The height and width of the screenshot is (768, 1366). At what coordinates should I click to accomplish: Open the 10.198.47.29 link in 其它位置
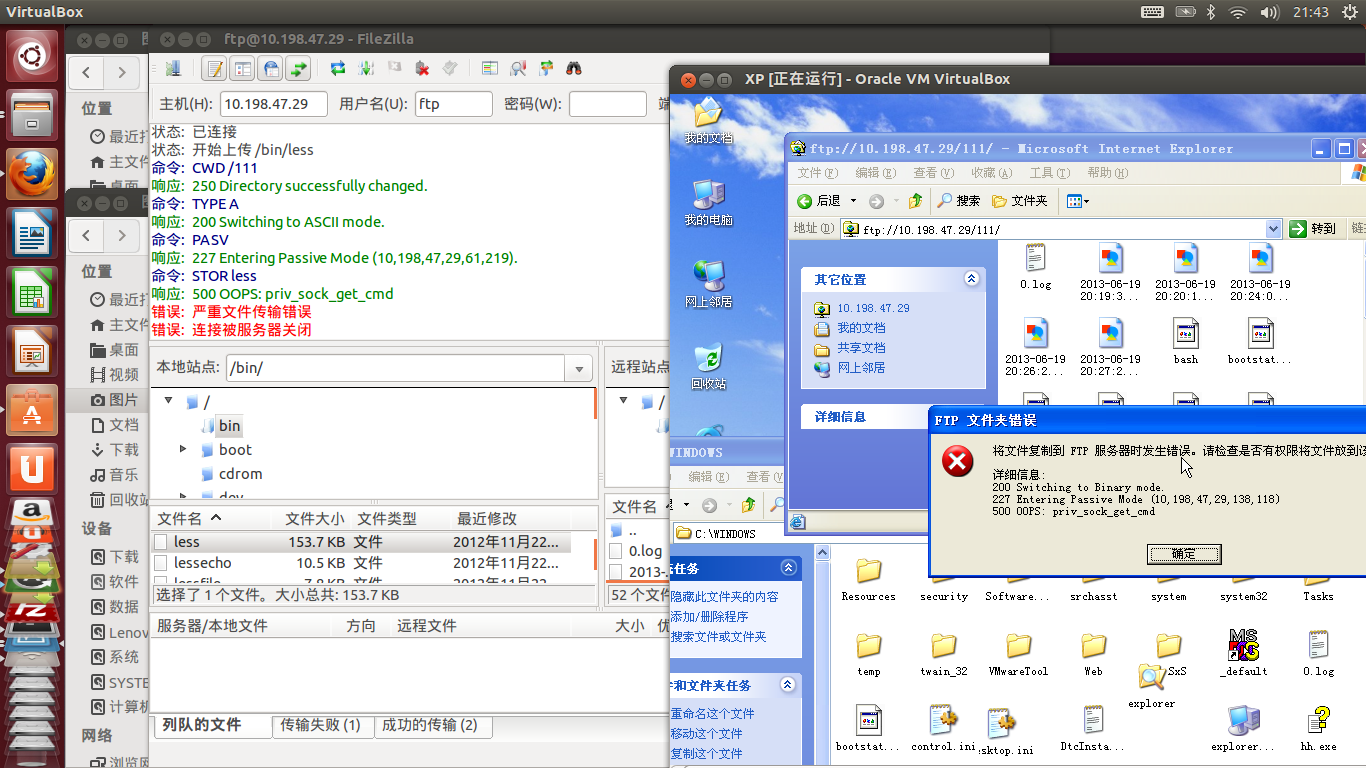click(873, 308)
